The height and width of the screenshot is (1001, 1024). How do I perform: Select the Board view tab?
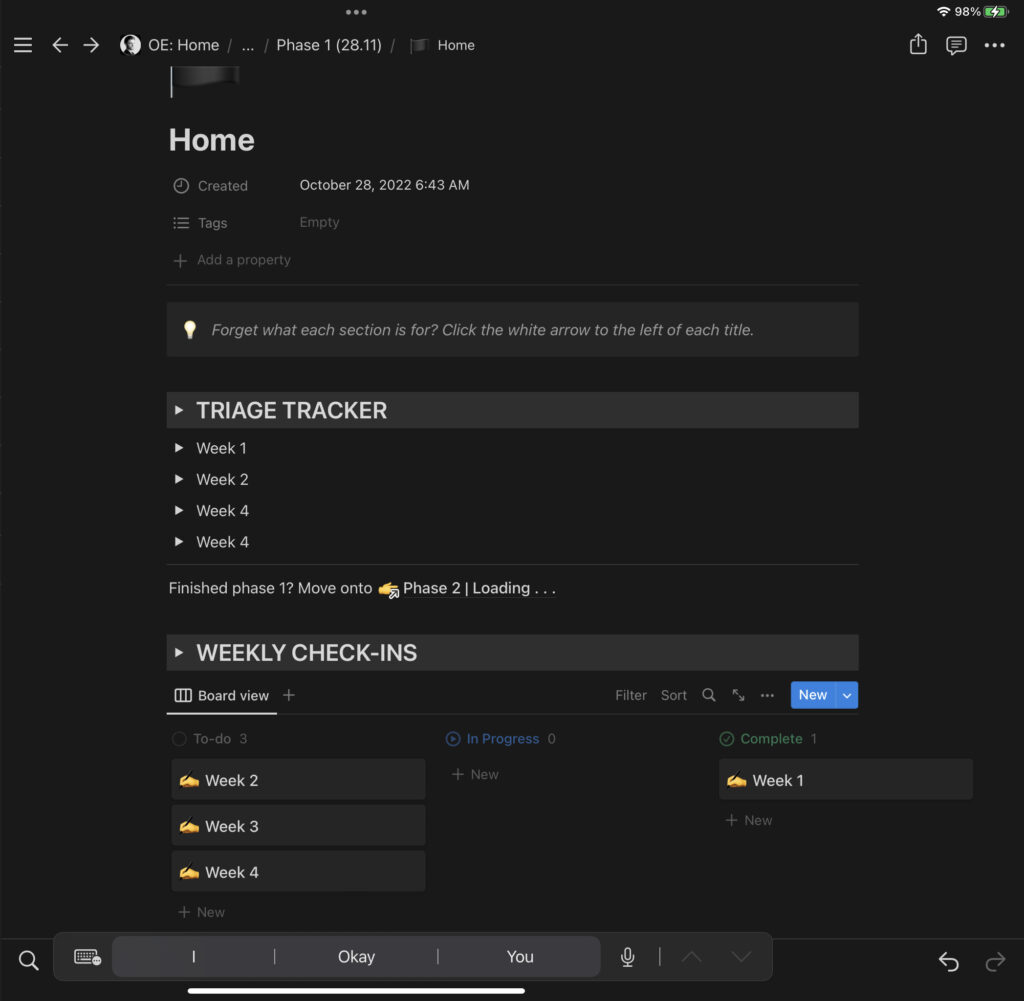pos(222,695)
